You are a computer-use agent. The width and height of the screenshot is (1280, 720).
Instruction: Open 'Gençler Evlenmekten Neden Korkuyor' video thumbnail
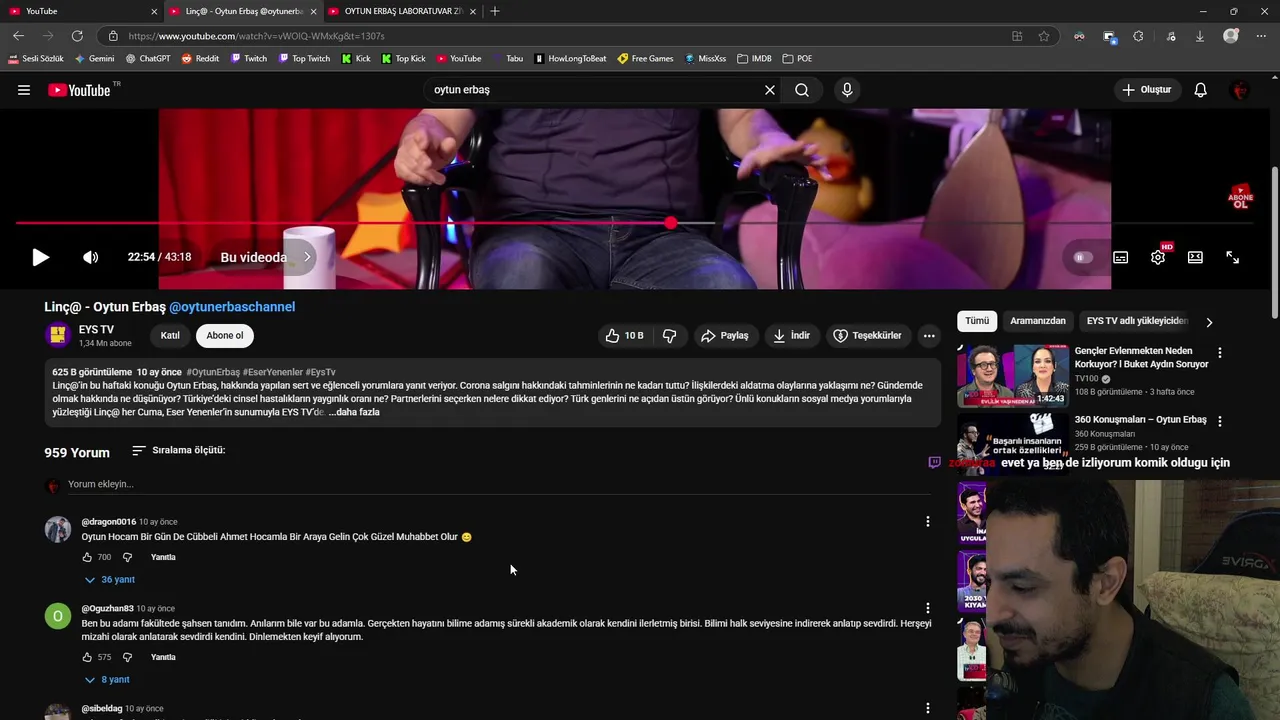(x=1013, y=376)
